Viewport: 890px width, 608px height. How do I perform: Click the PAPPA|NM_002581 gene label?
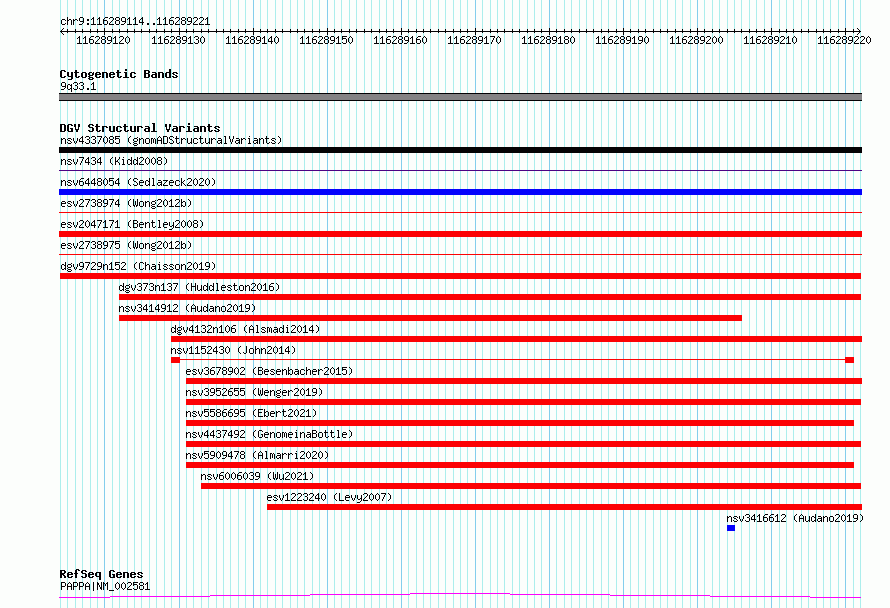105,586
